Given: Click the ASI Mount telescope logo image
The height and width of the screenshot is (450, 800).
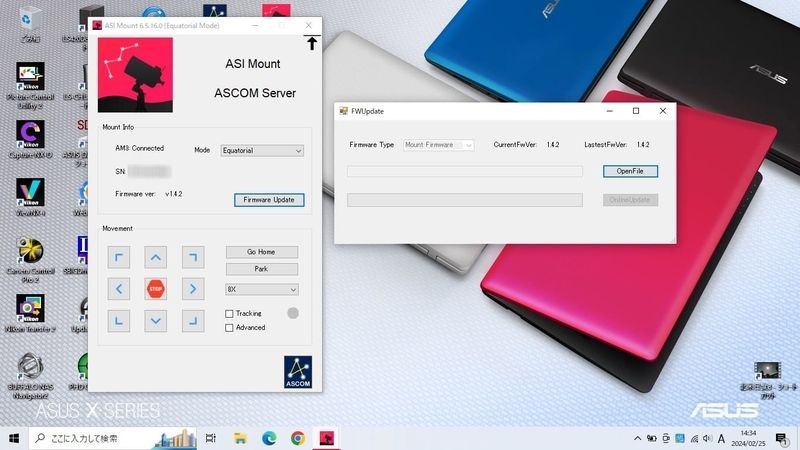Looking at the screenshot, I should pyautogui.click(x=135, y=75).
